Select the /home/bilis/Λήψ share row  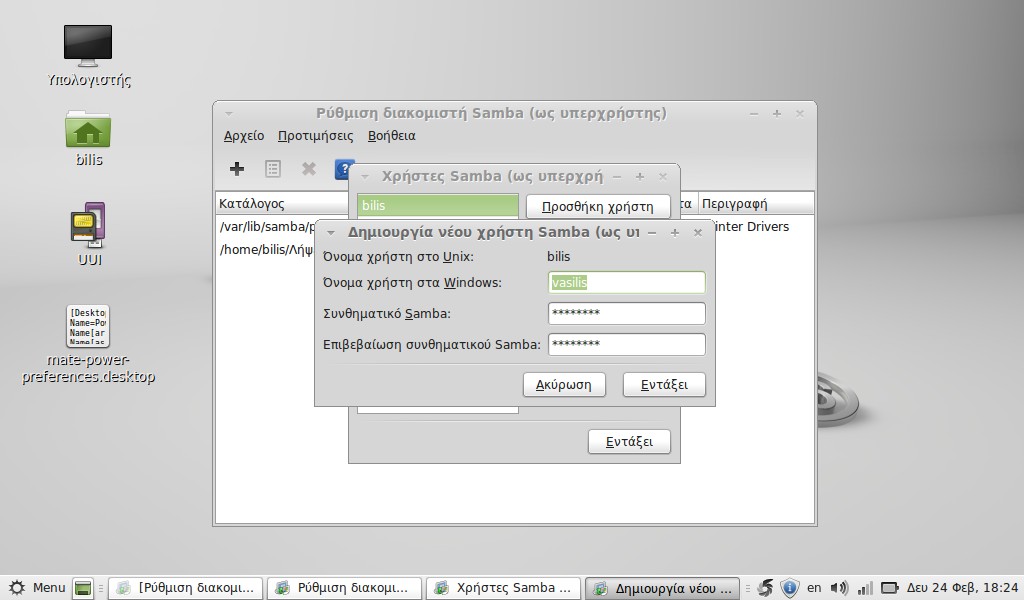[266, 249]
